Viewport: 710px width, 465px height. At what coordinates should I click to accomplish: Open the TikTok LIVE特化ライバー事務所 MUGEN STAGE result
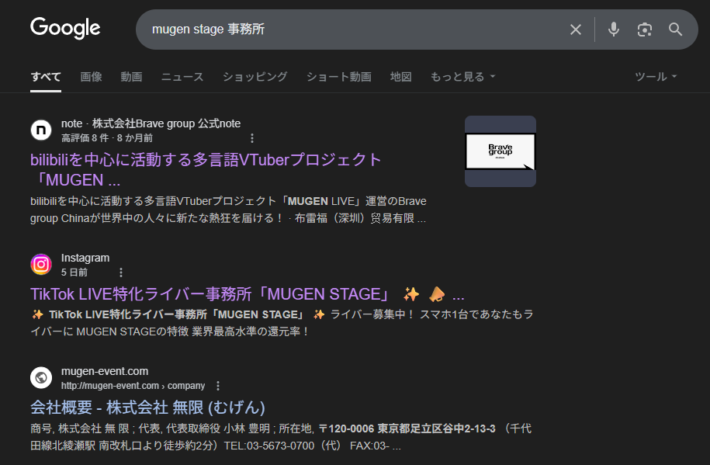247,294
